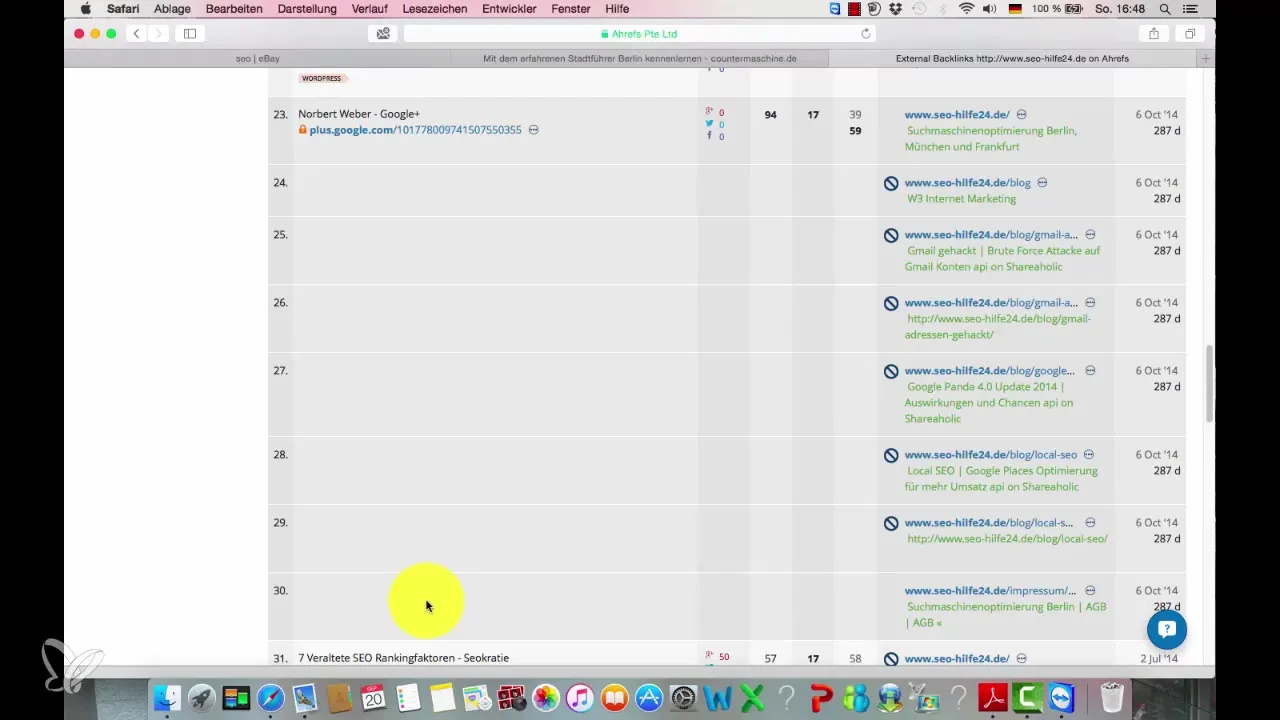Viewport: 1280px width, 720px height.
Task: Open Wi-Fi status menu
Action: pyautogui.click(x=966, y=9)
